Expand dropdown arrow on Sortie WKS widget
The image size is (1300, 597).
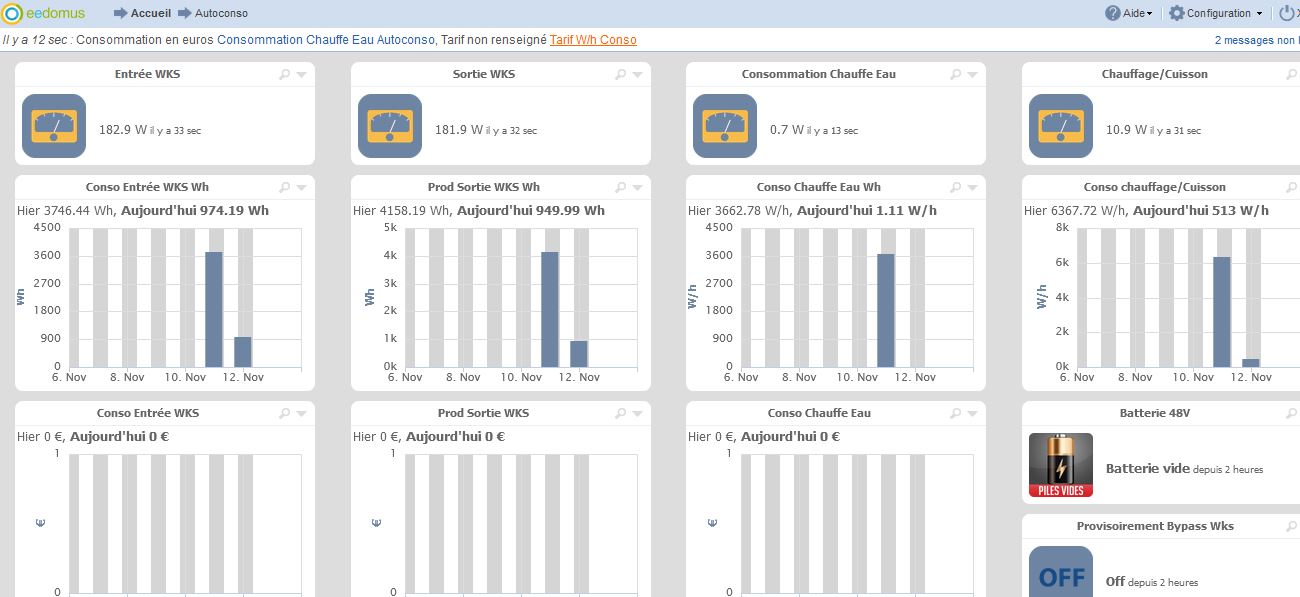pos(637,75)
